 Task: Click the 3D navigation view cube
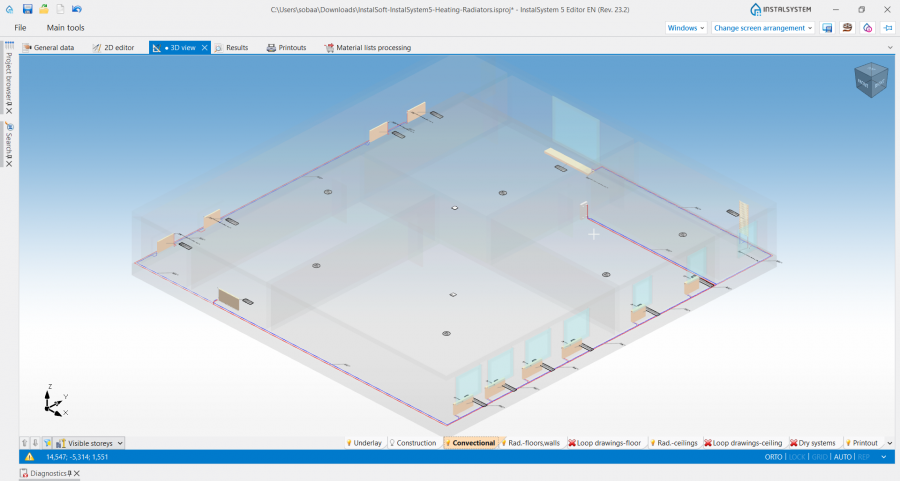click(x=868, y=81)
